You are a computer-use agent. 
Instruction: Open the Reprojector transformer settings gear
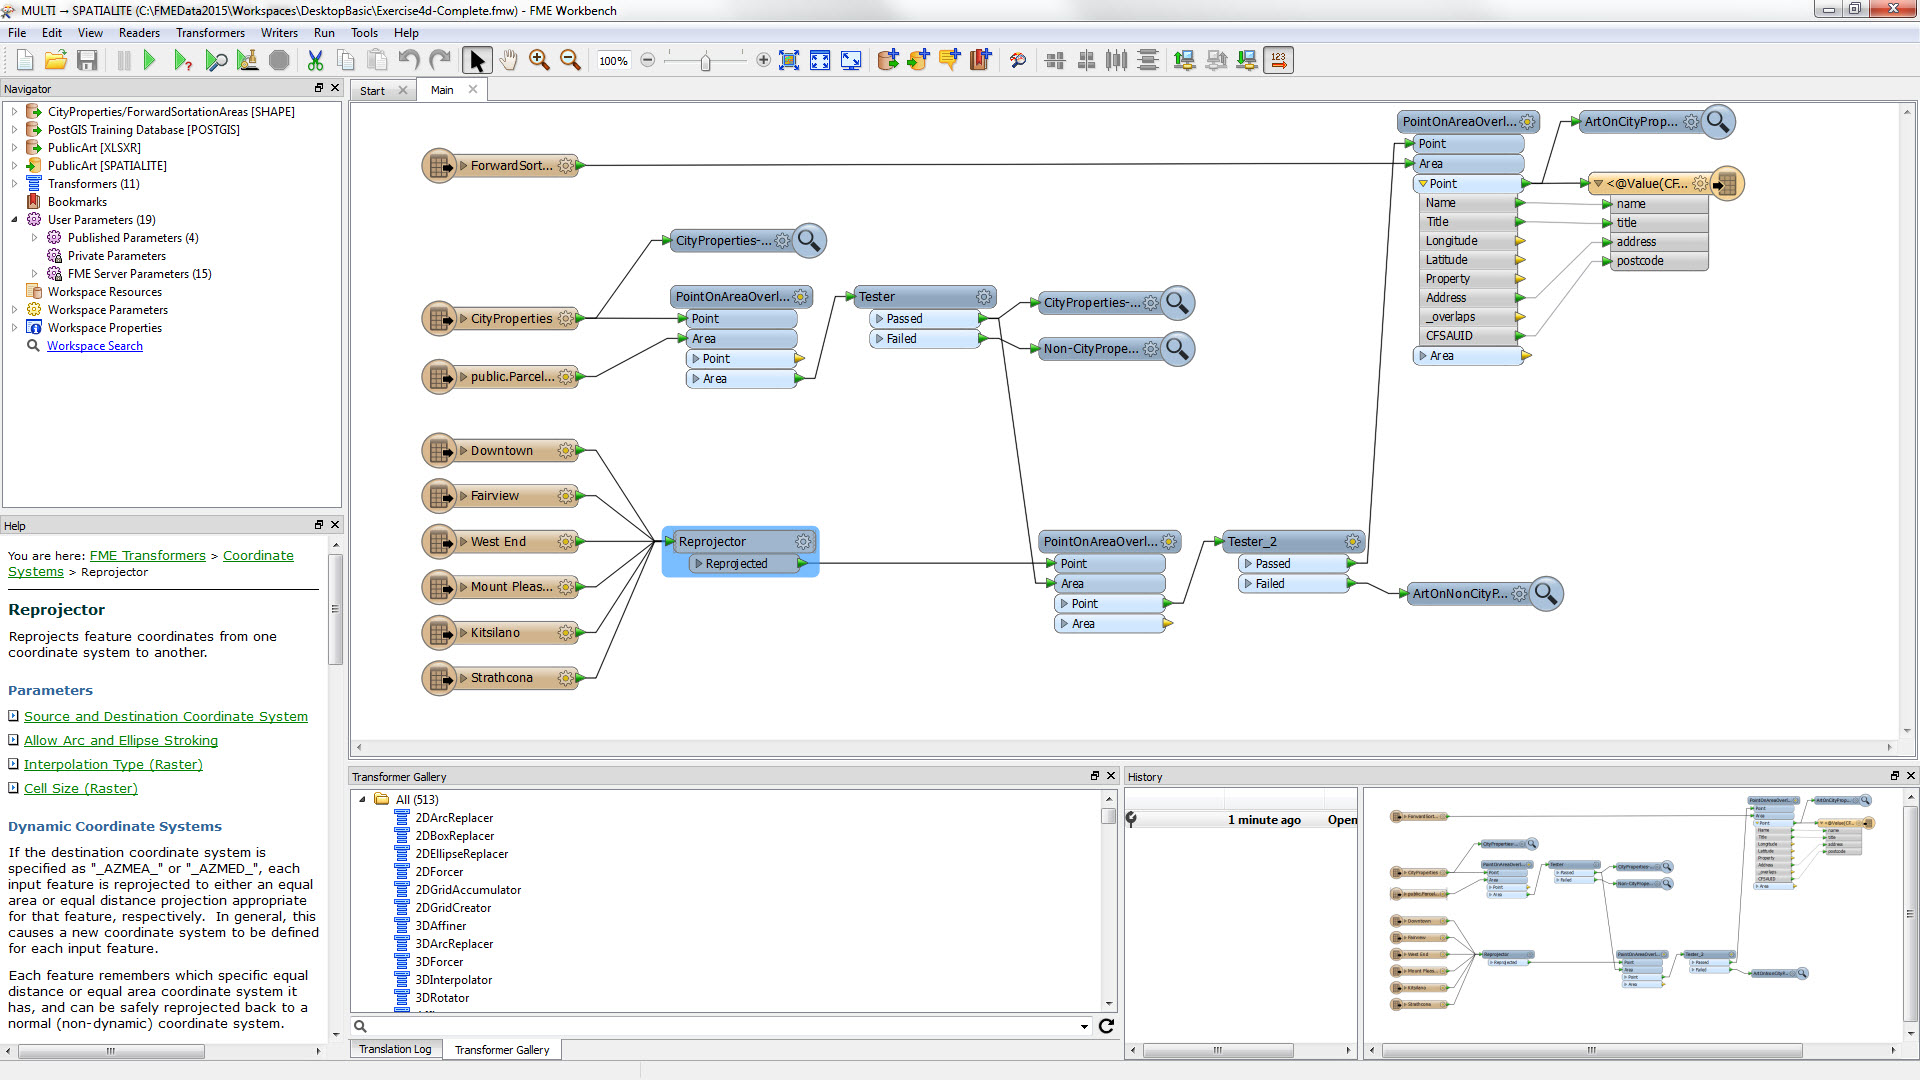pyautogui.click(x=803, y=542)
